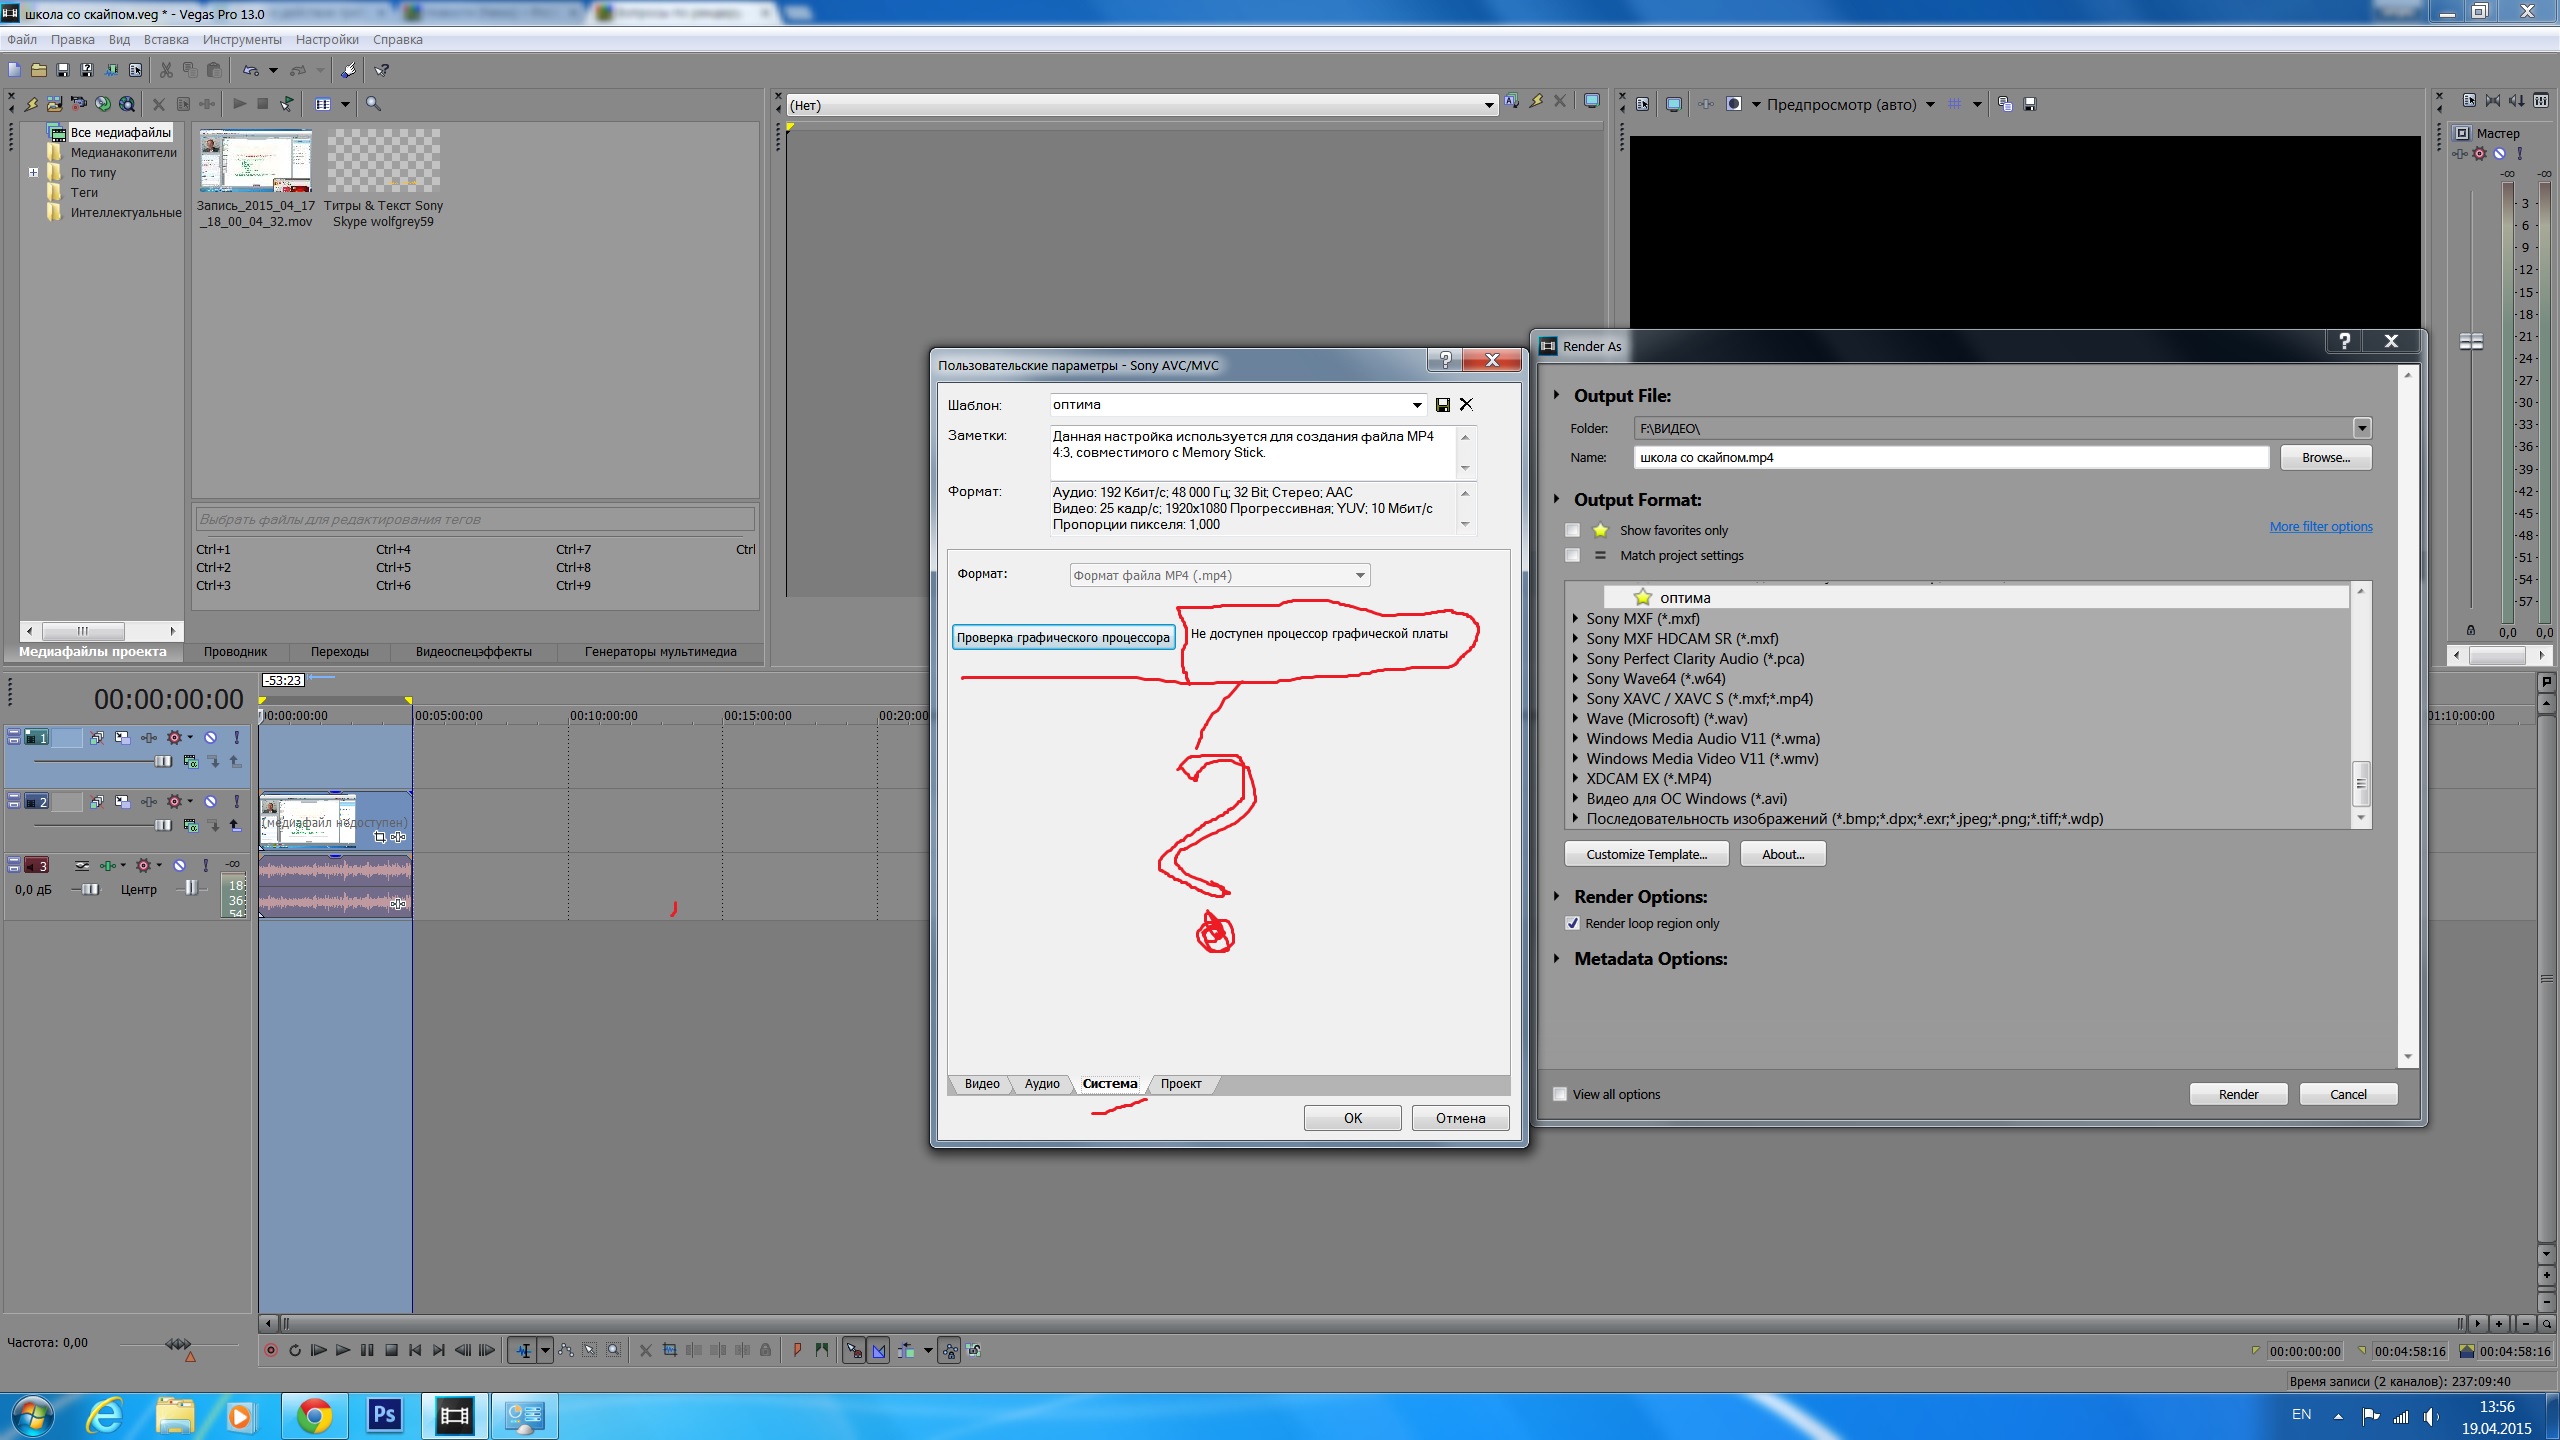Click OK in custom settings dialog
This screenshot has height=1440, width=2560.
(x=1352, y=1118)
